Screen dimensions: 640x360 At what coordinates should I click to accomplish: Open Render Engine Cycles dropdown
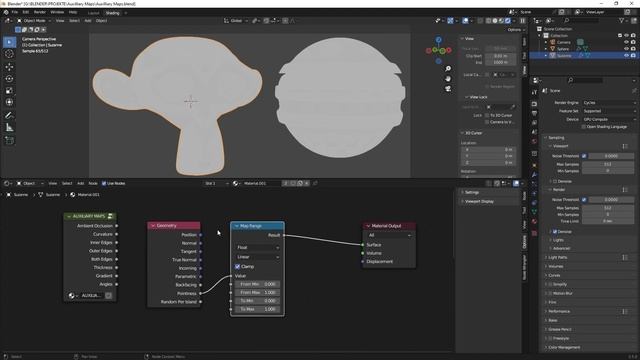click(609, 103)
